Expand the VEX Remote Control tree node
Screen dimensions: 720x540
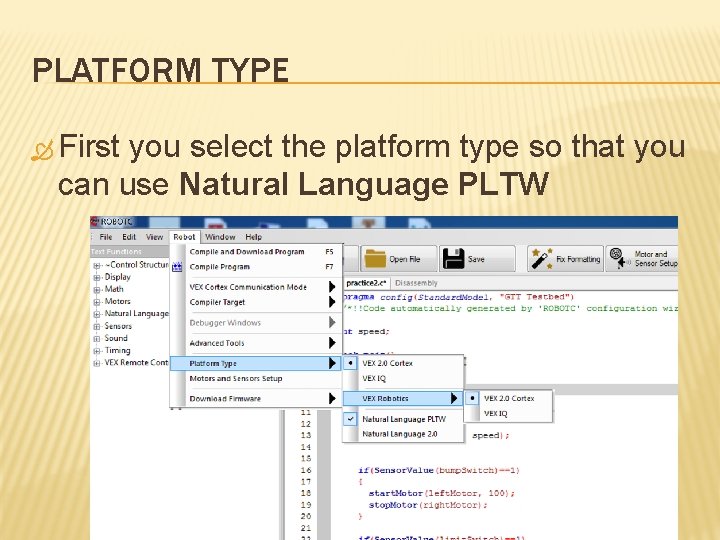click(x=96, y=363)
